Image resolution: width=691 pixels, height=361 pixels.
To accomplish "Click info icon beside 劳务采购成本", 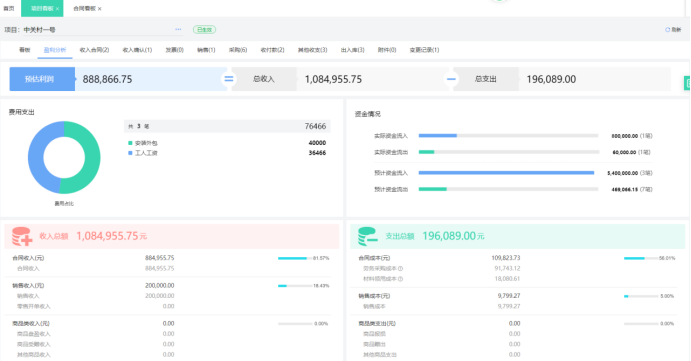I will click(401, 268).
